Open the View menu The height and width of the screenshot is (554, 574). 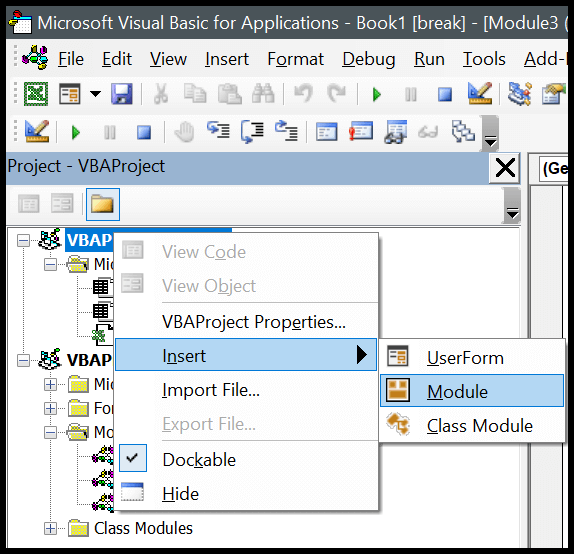pos(168,59)
